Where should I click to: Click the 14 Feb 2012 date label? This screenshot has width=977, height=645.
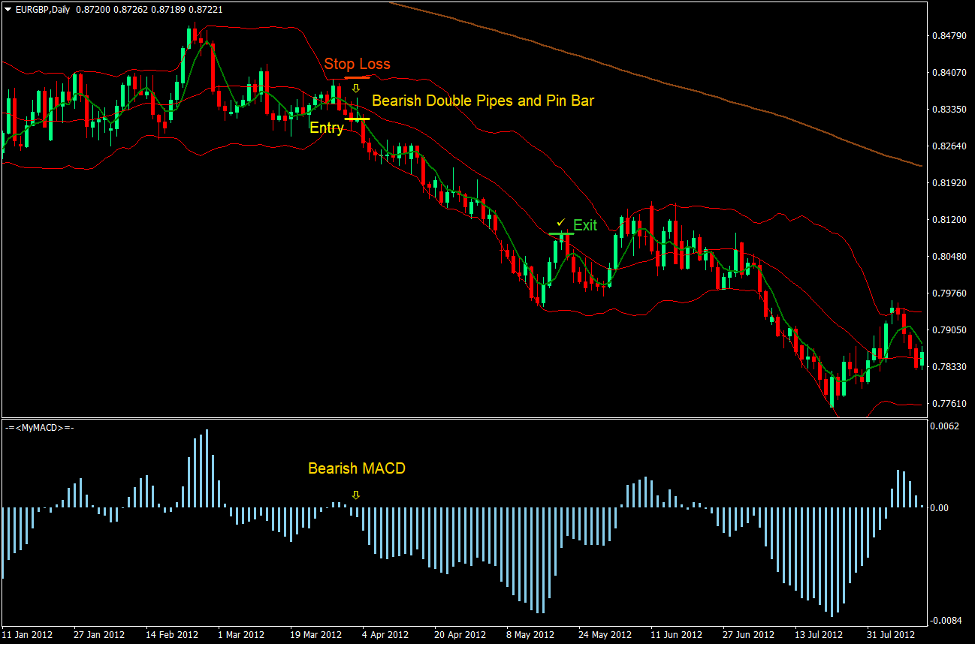[172, 635]
